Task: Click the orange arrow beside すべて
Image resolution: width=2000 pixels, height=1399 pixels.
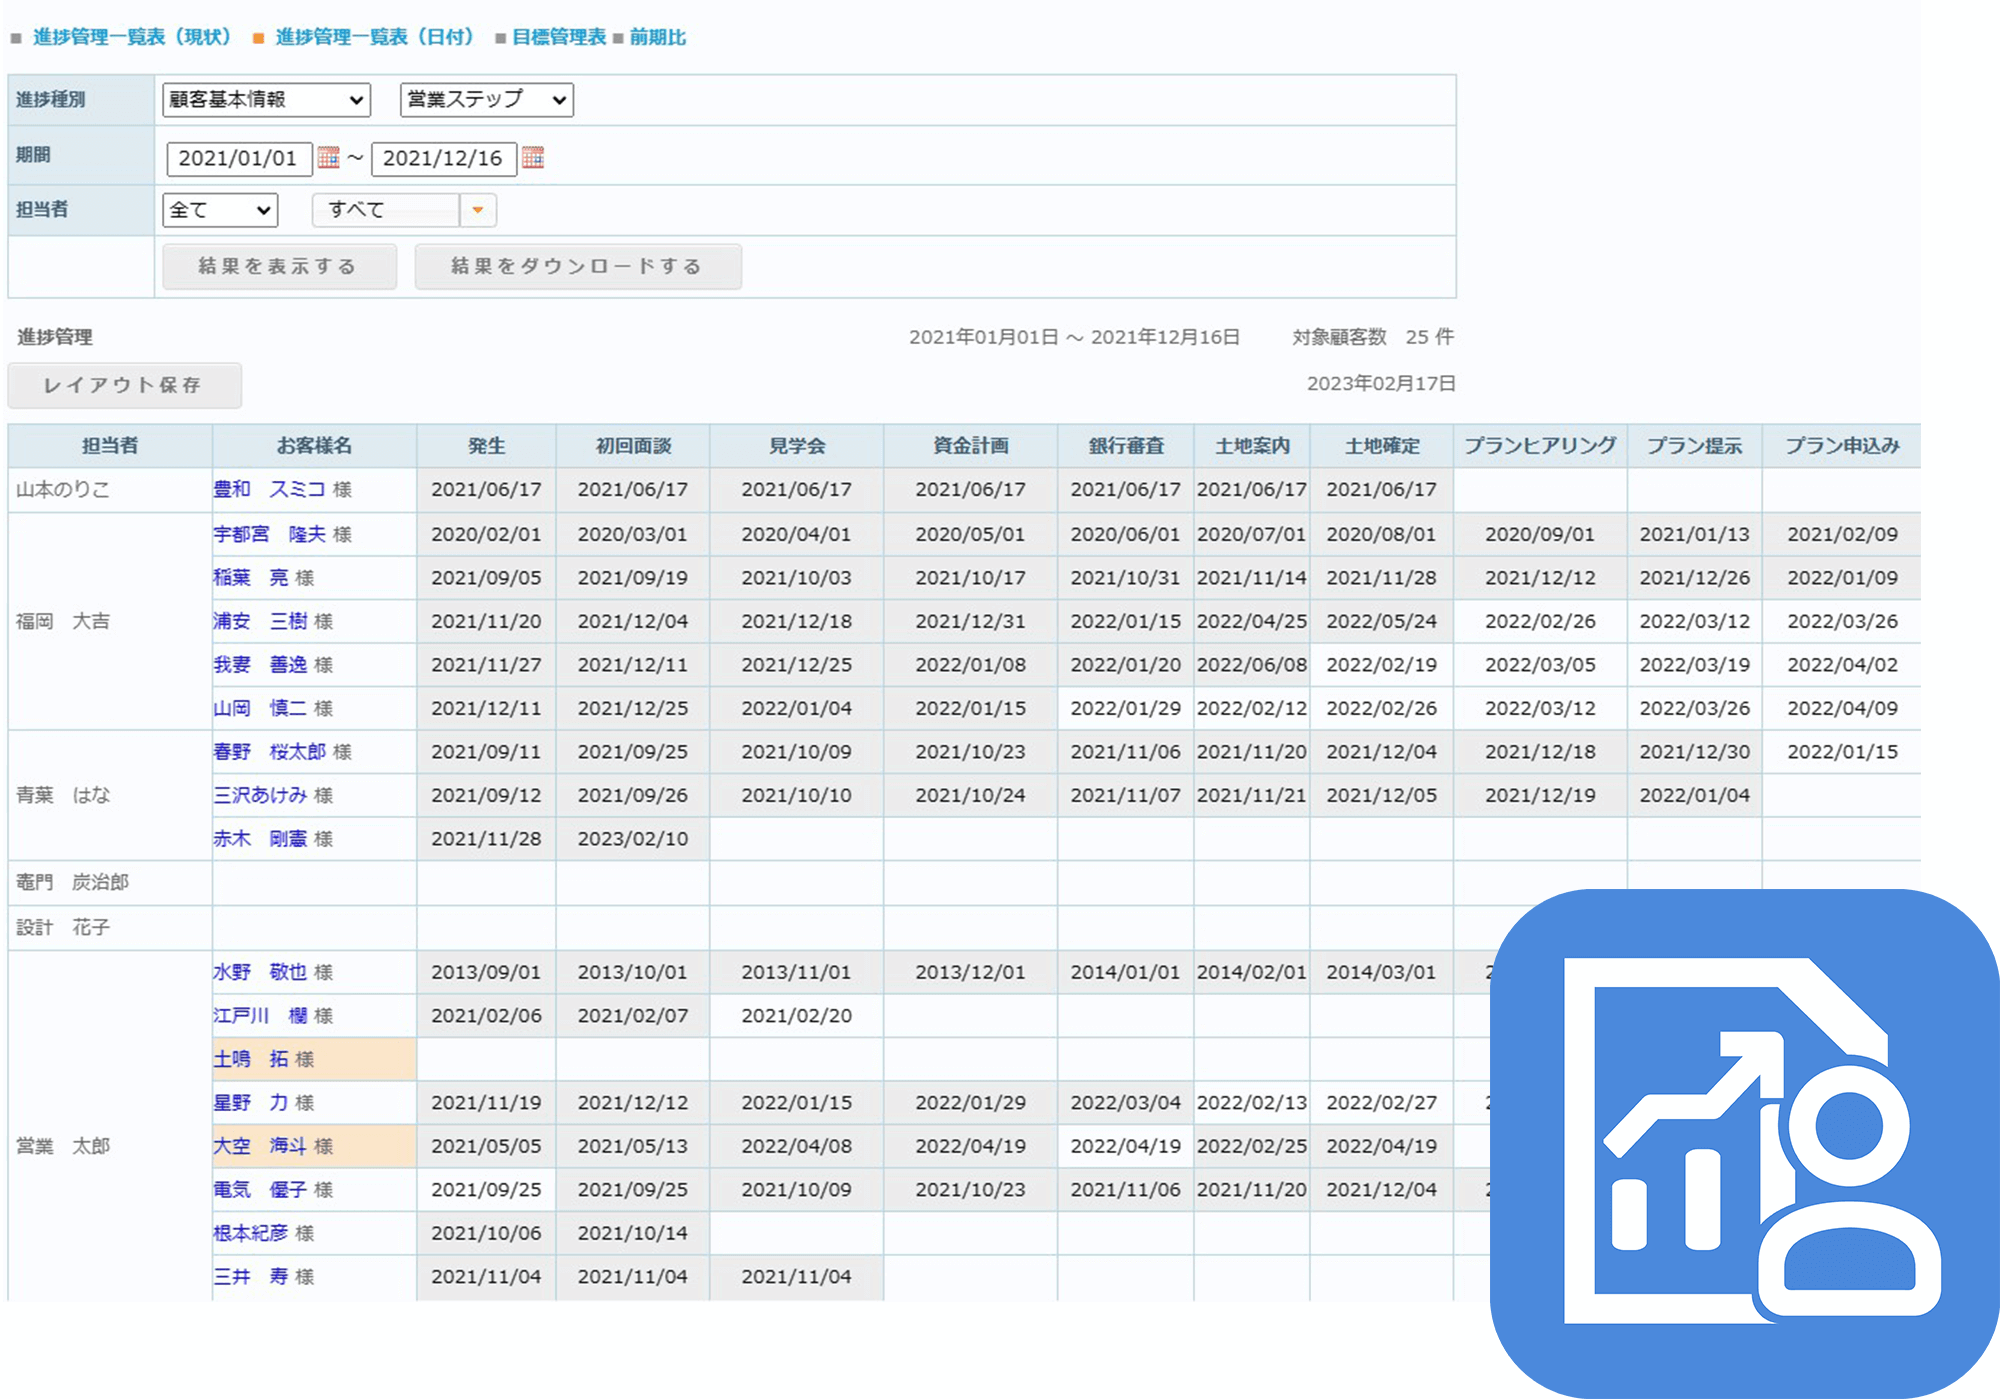Action: [x=478, y=210]
